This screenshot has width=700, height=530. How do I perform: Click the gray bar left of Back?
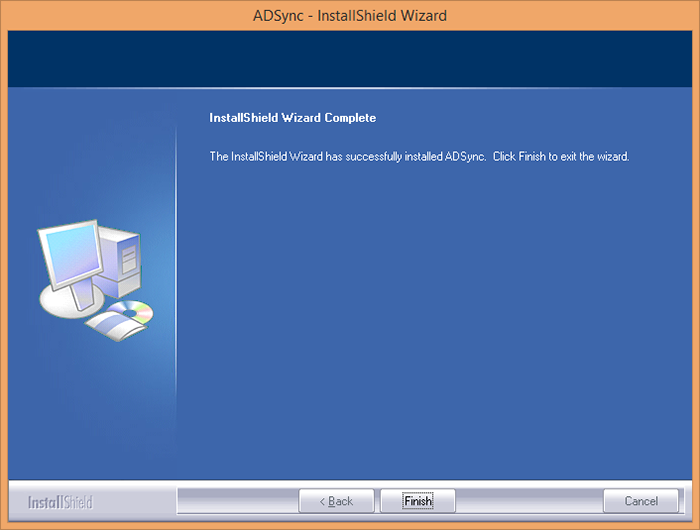coord(238,501)
